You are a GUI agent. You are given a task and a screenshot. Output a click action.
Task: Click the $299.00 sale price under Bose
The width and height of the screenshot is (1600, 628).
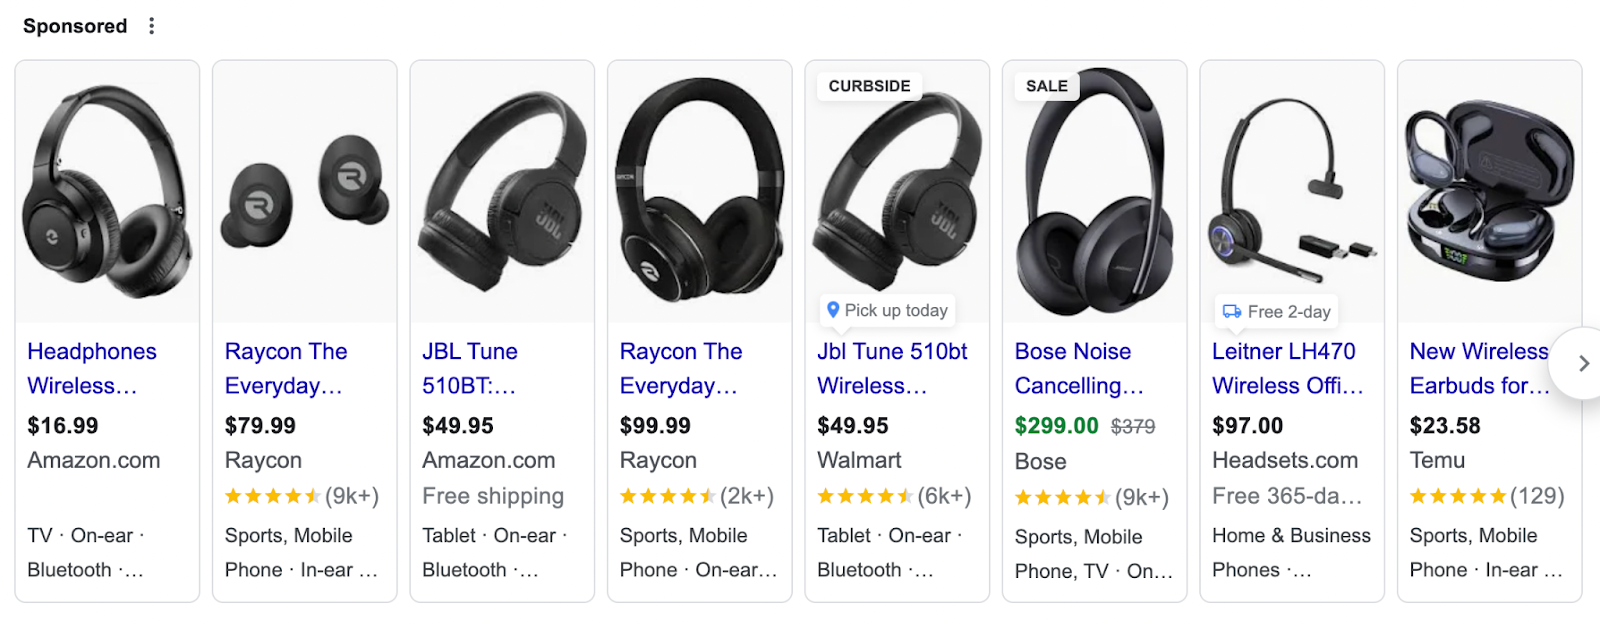[x=1055, y=425]
